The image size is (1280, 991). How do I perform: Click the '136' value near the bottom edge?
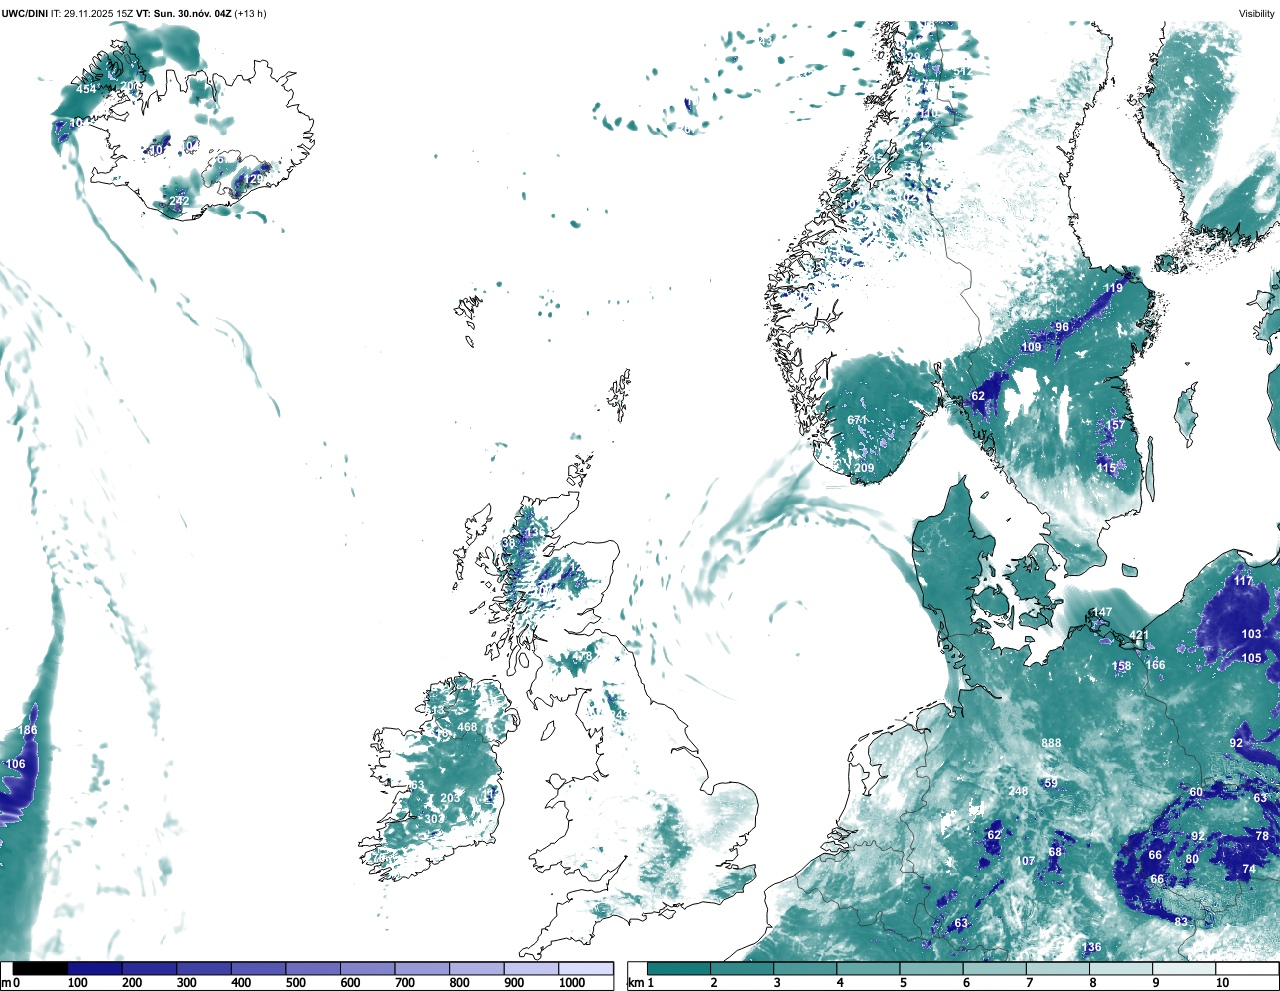1091,947
